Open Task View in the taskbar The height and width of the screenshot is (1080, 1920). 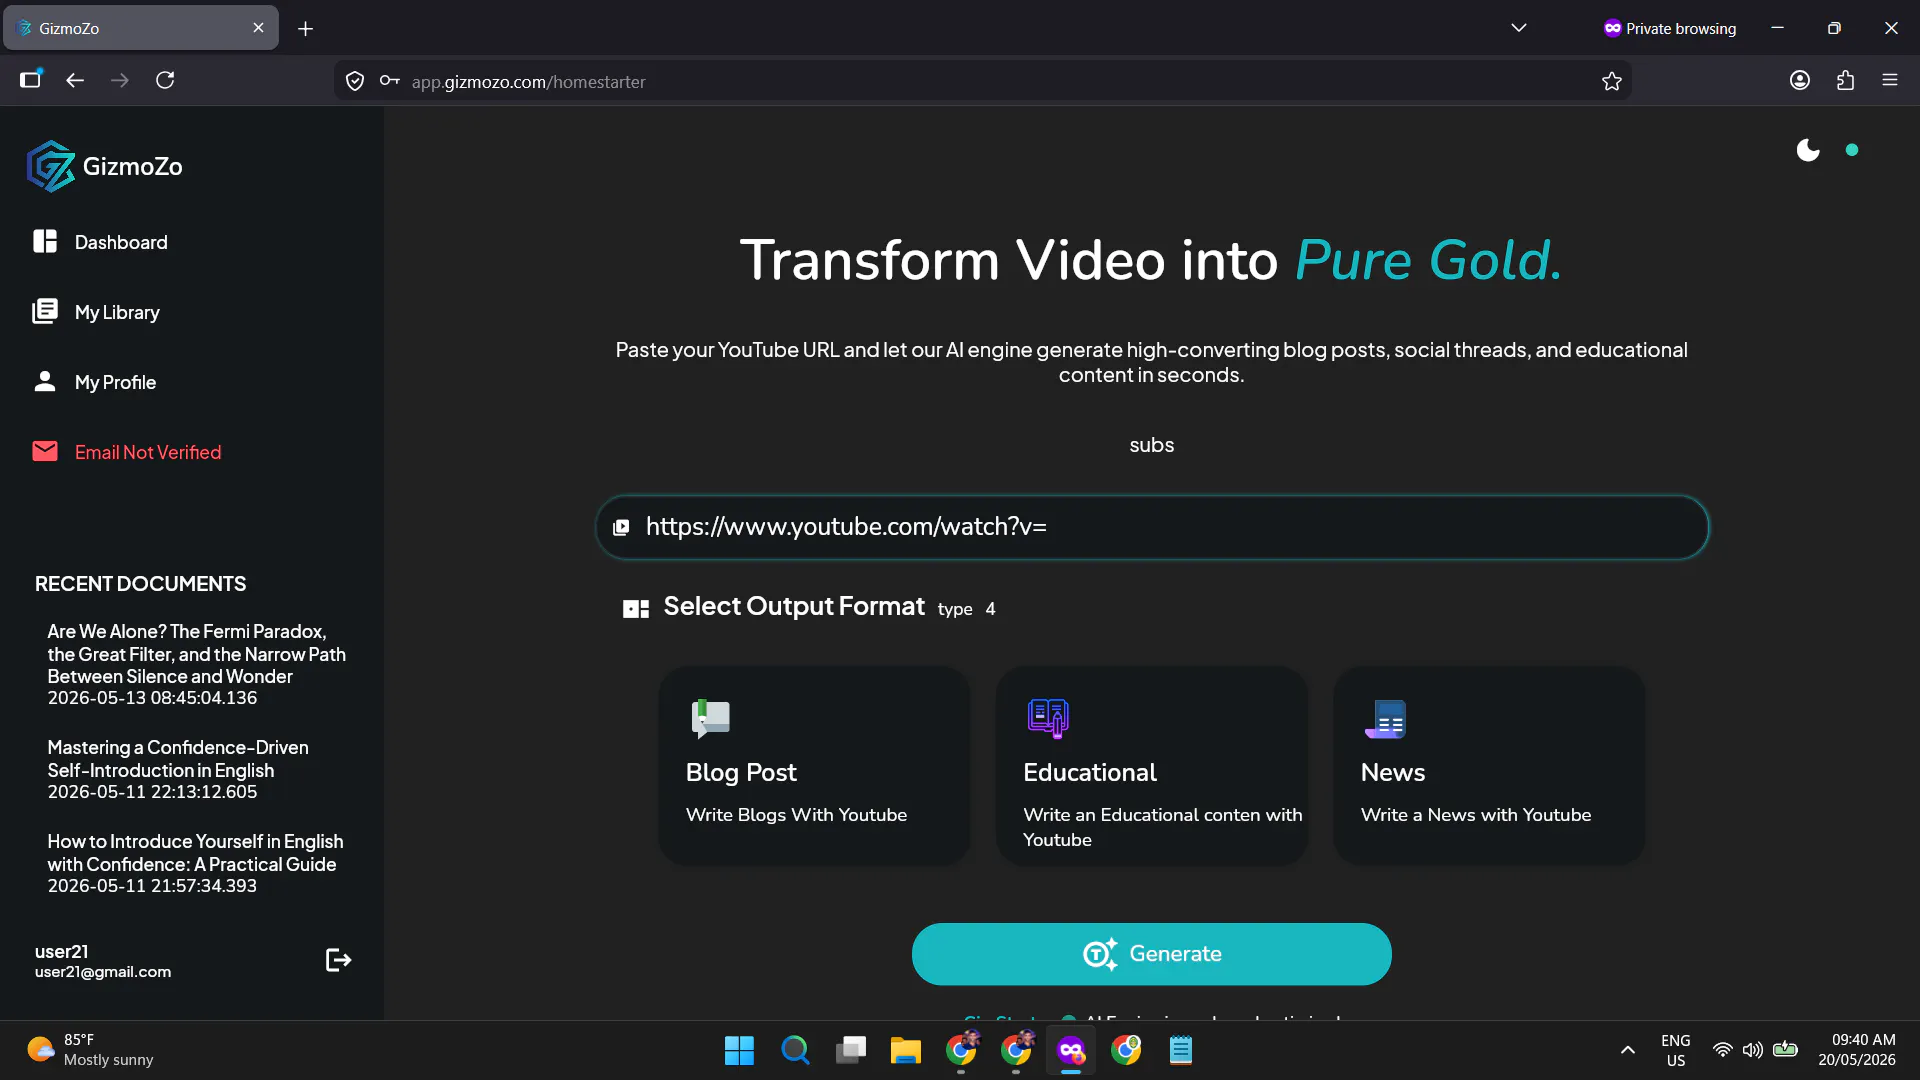(850, 1050)
